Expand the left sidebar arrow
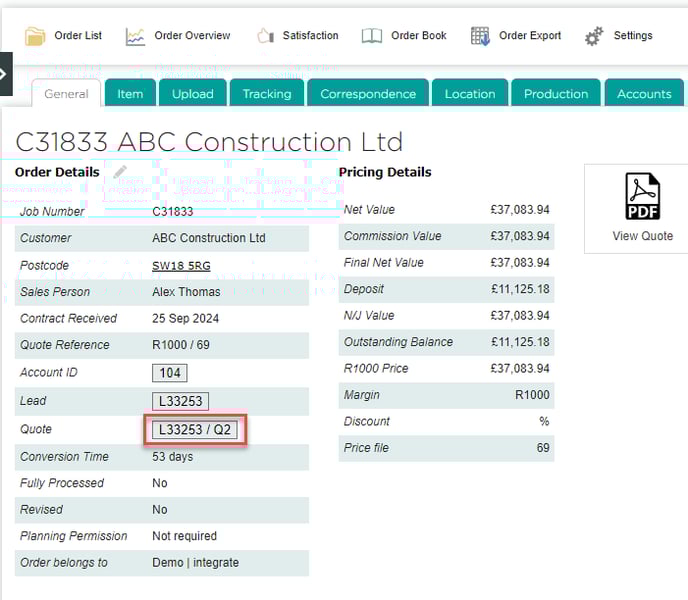688x600 pixels. click(5, 73)
